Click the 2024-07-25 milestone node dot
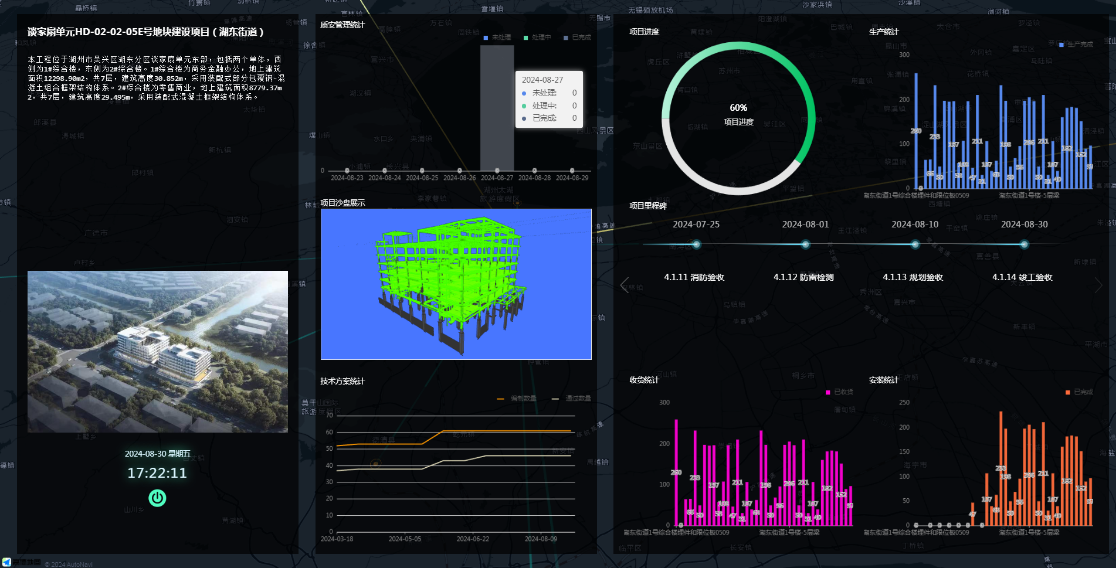The width and height of the screenshot is (1116, 569). click(x=696, y=245)
